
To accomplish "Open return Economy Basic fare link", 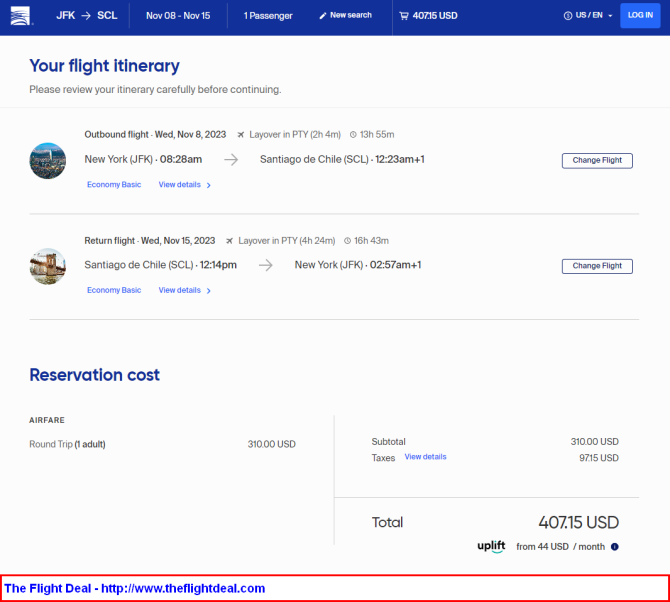I will 114,290.
